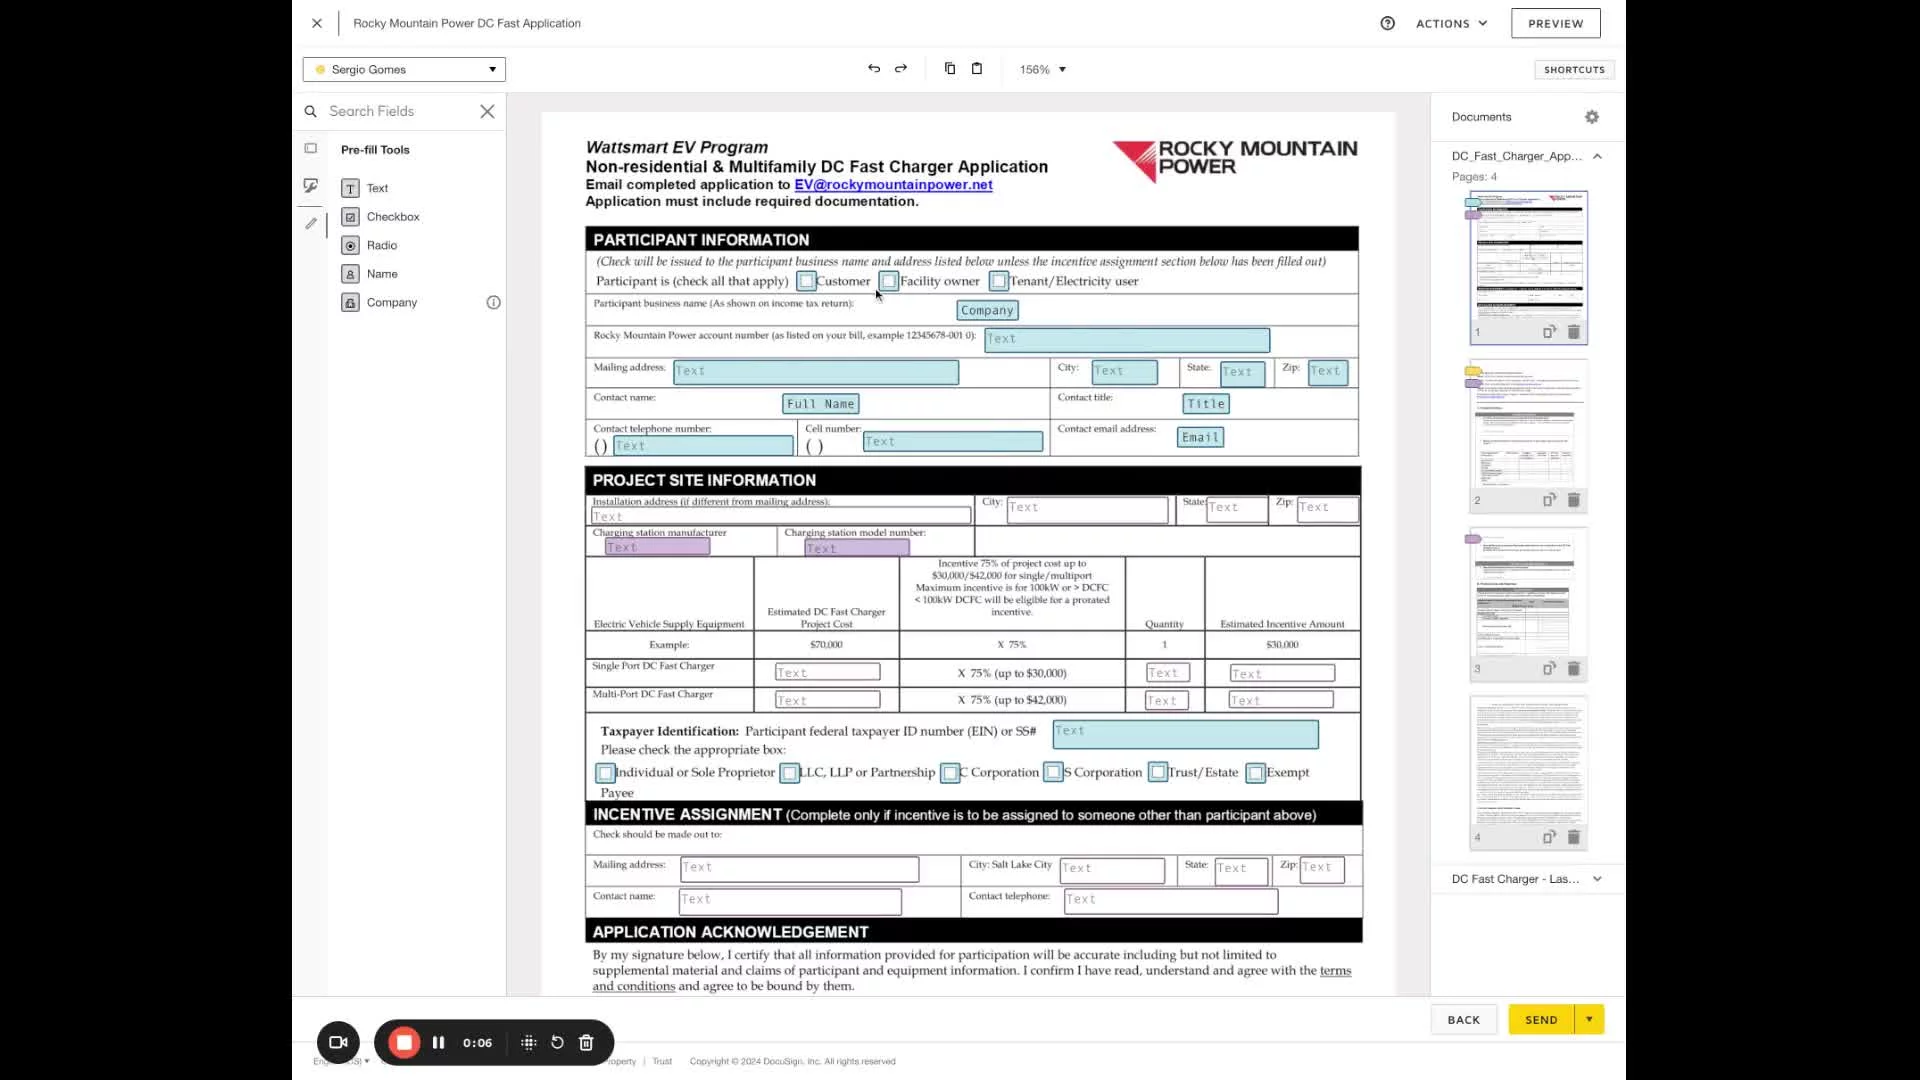Select the Title field for contact title

coord(1206,404)
